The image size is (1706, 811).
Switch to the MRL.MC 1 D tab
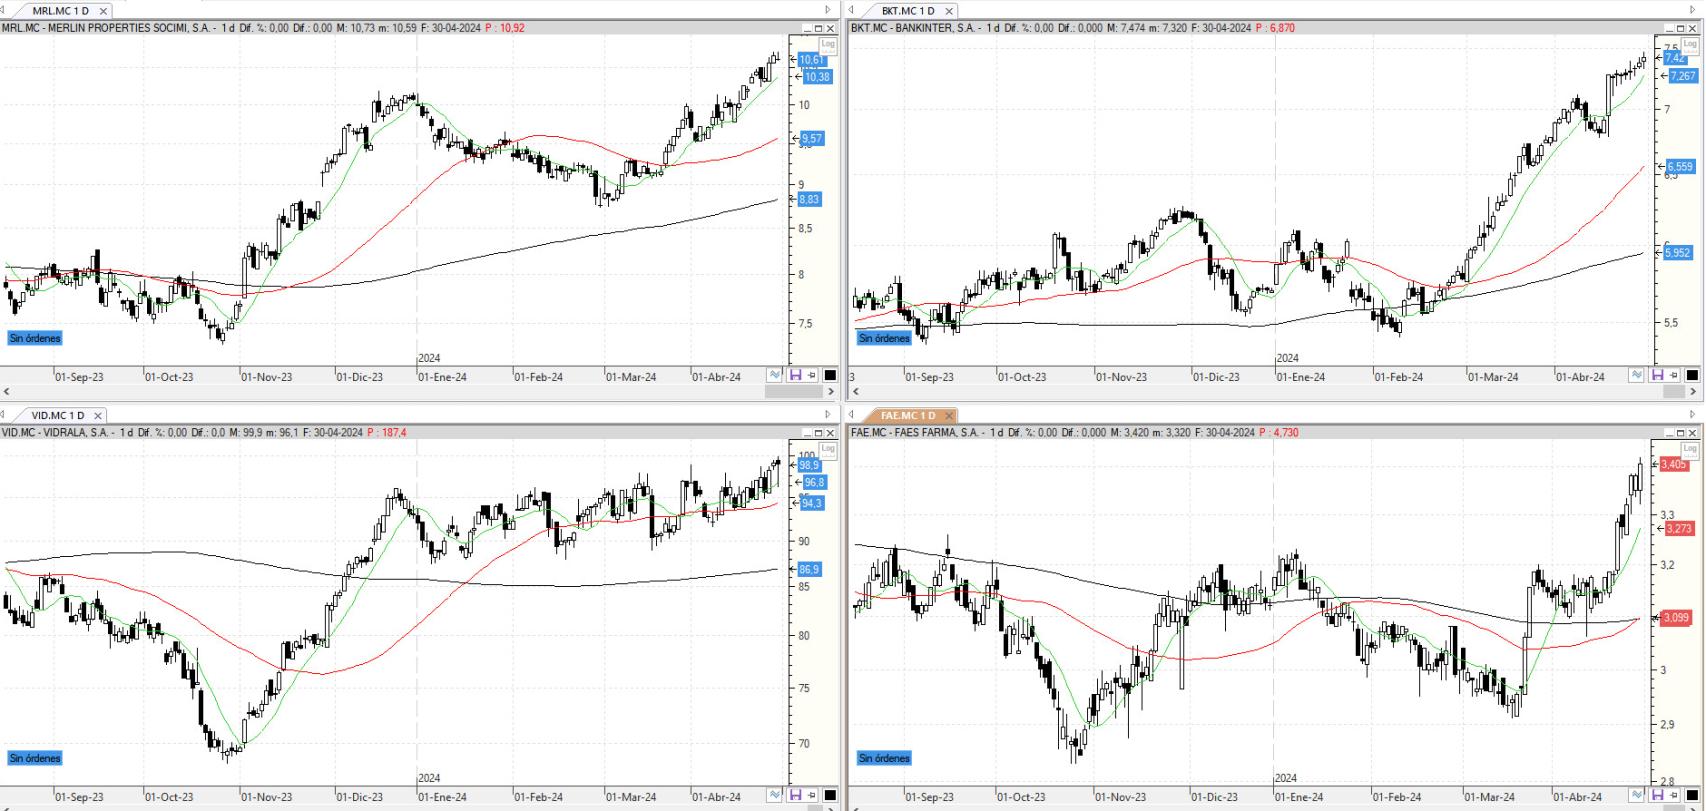point(60,11)
